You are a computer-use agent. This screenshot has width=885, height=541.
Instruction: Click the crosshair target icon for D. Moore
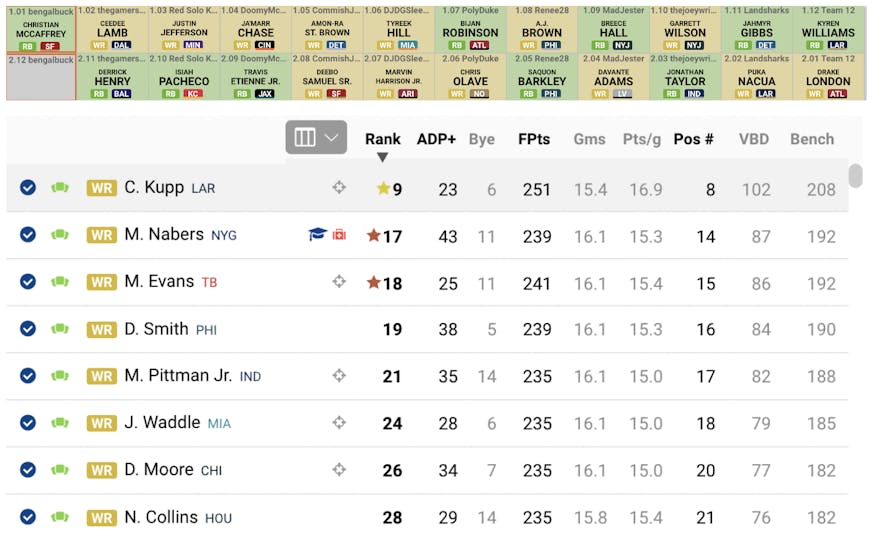tap(339, 469)
